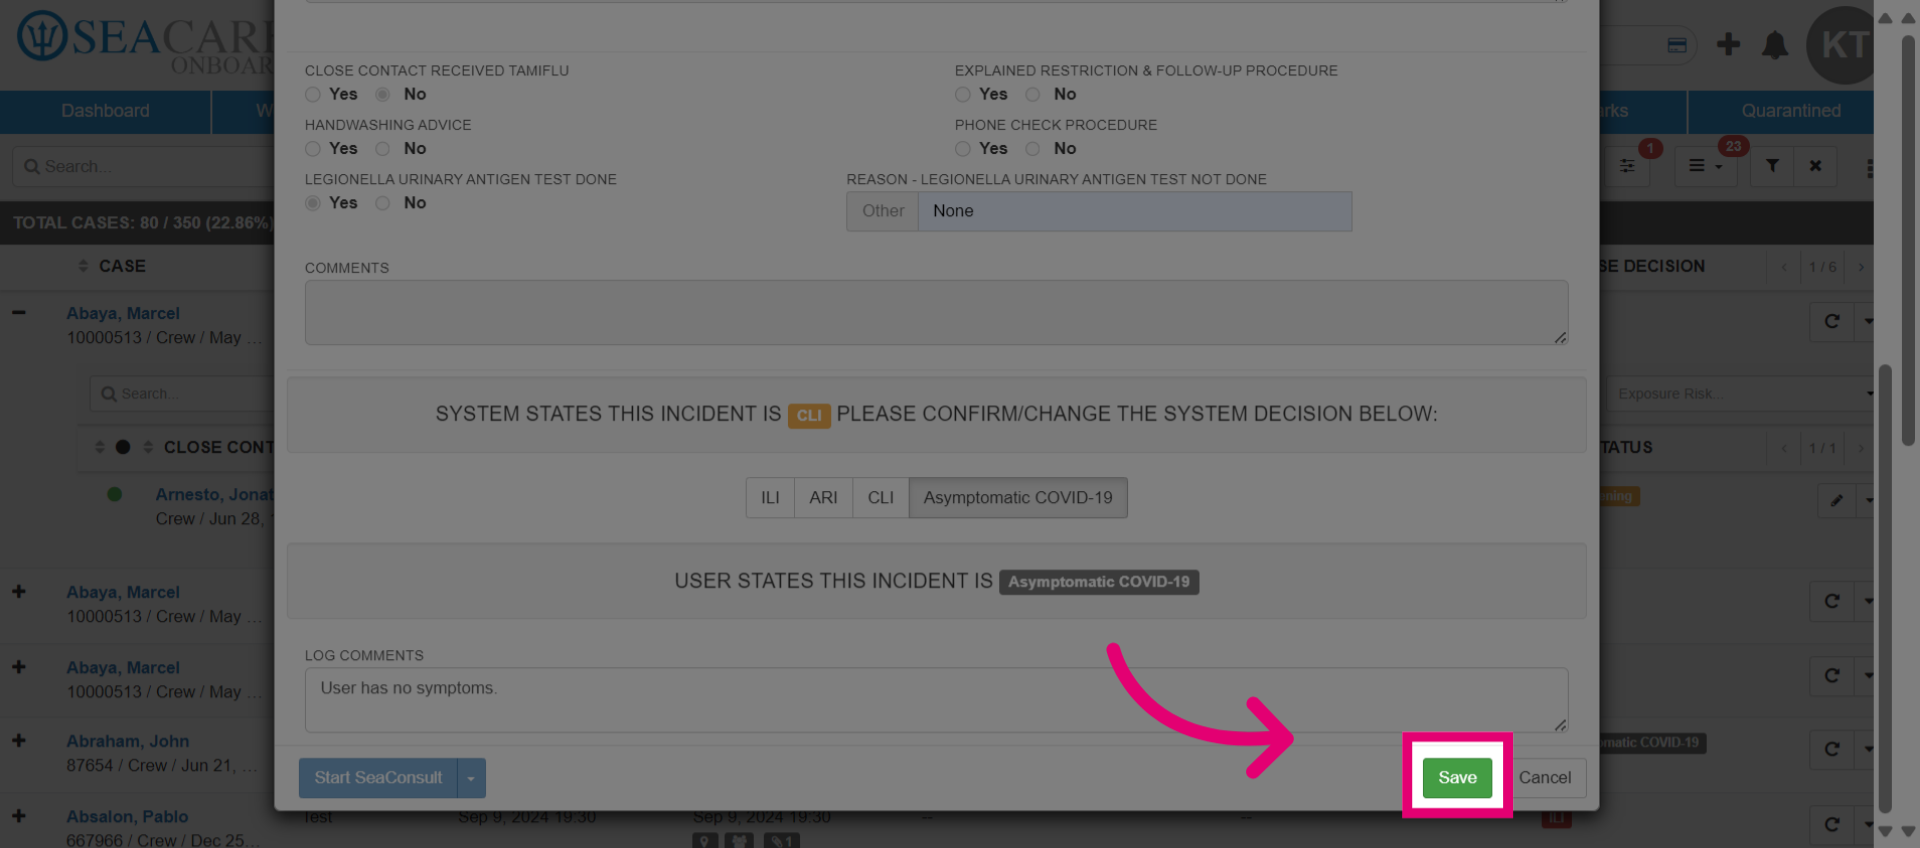The width and height of the screenshot is (1920, 848).
Task: Select Yes for Phone Check Procedure
Action: [x=963, y=148]
